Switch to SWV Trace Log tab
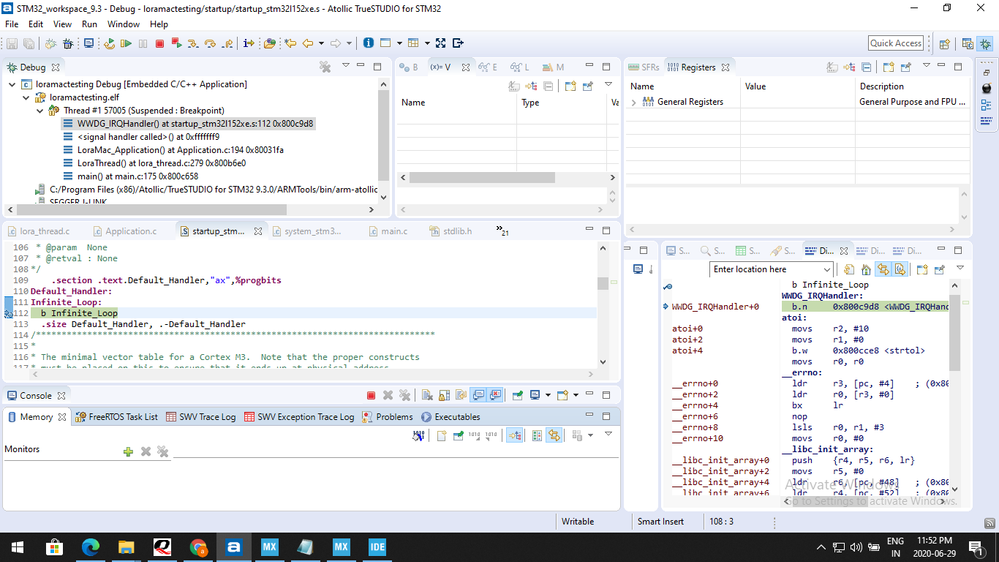Viewport: 999px width, 562px height. 201,417
